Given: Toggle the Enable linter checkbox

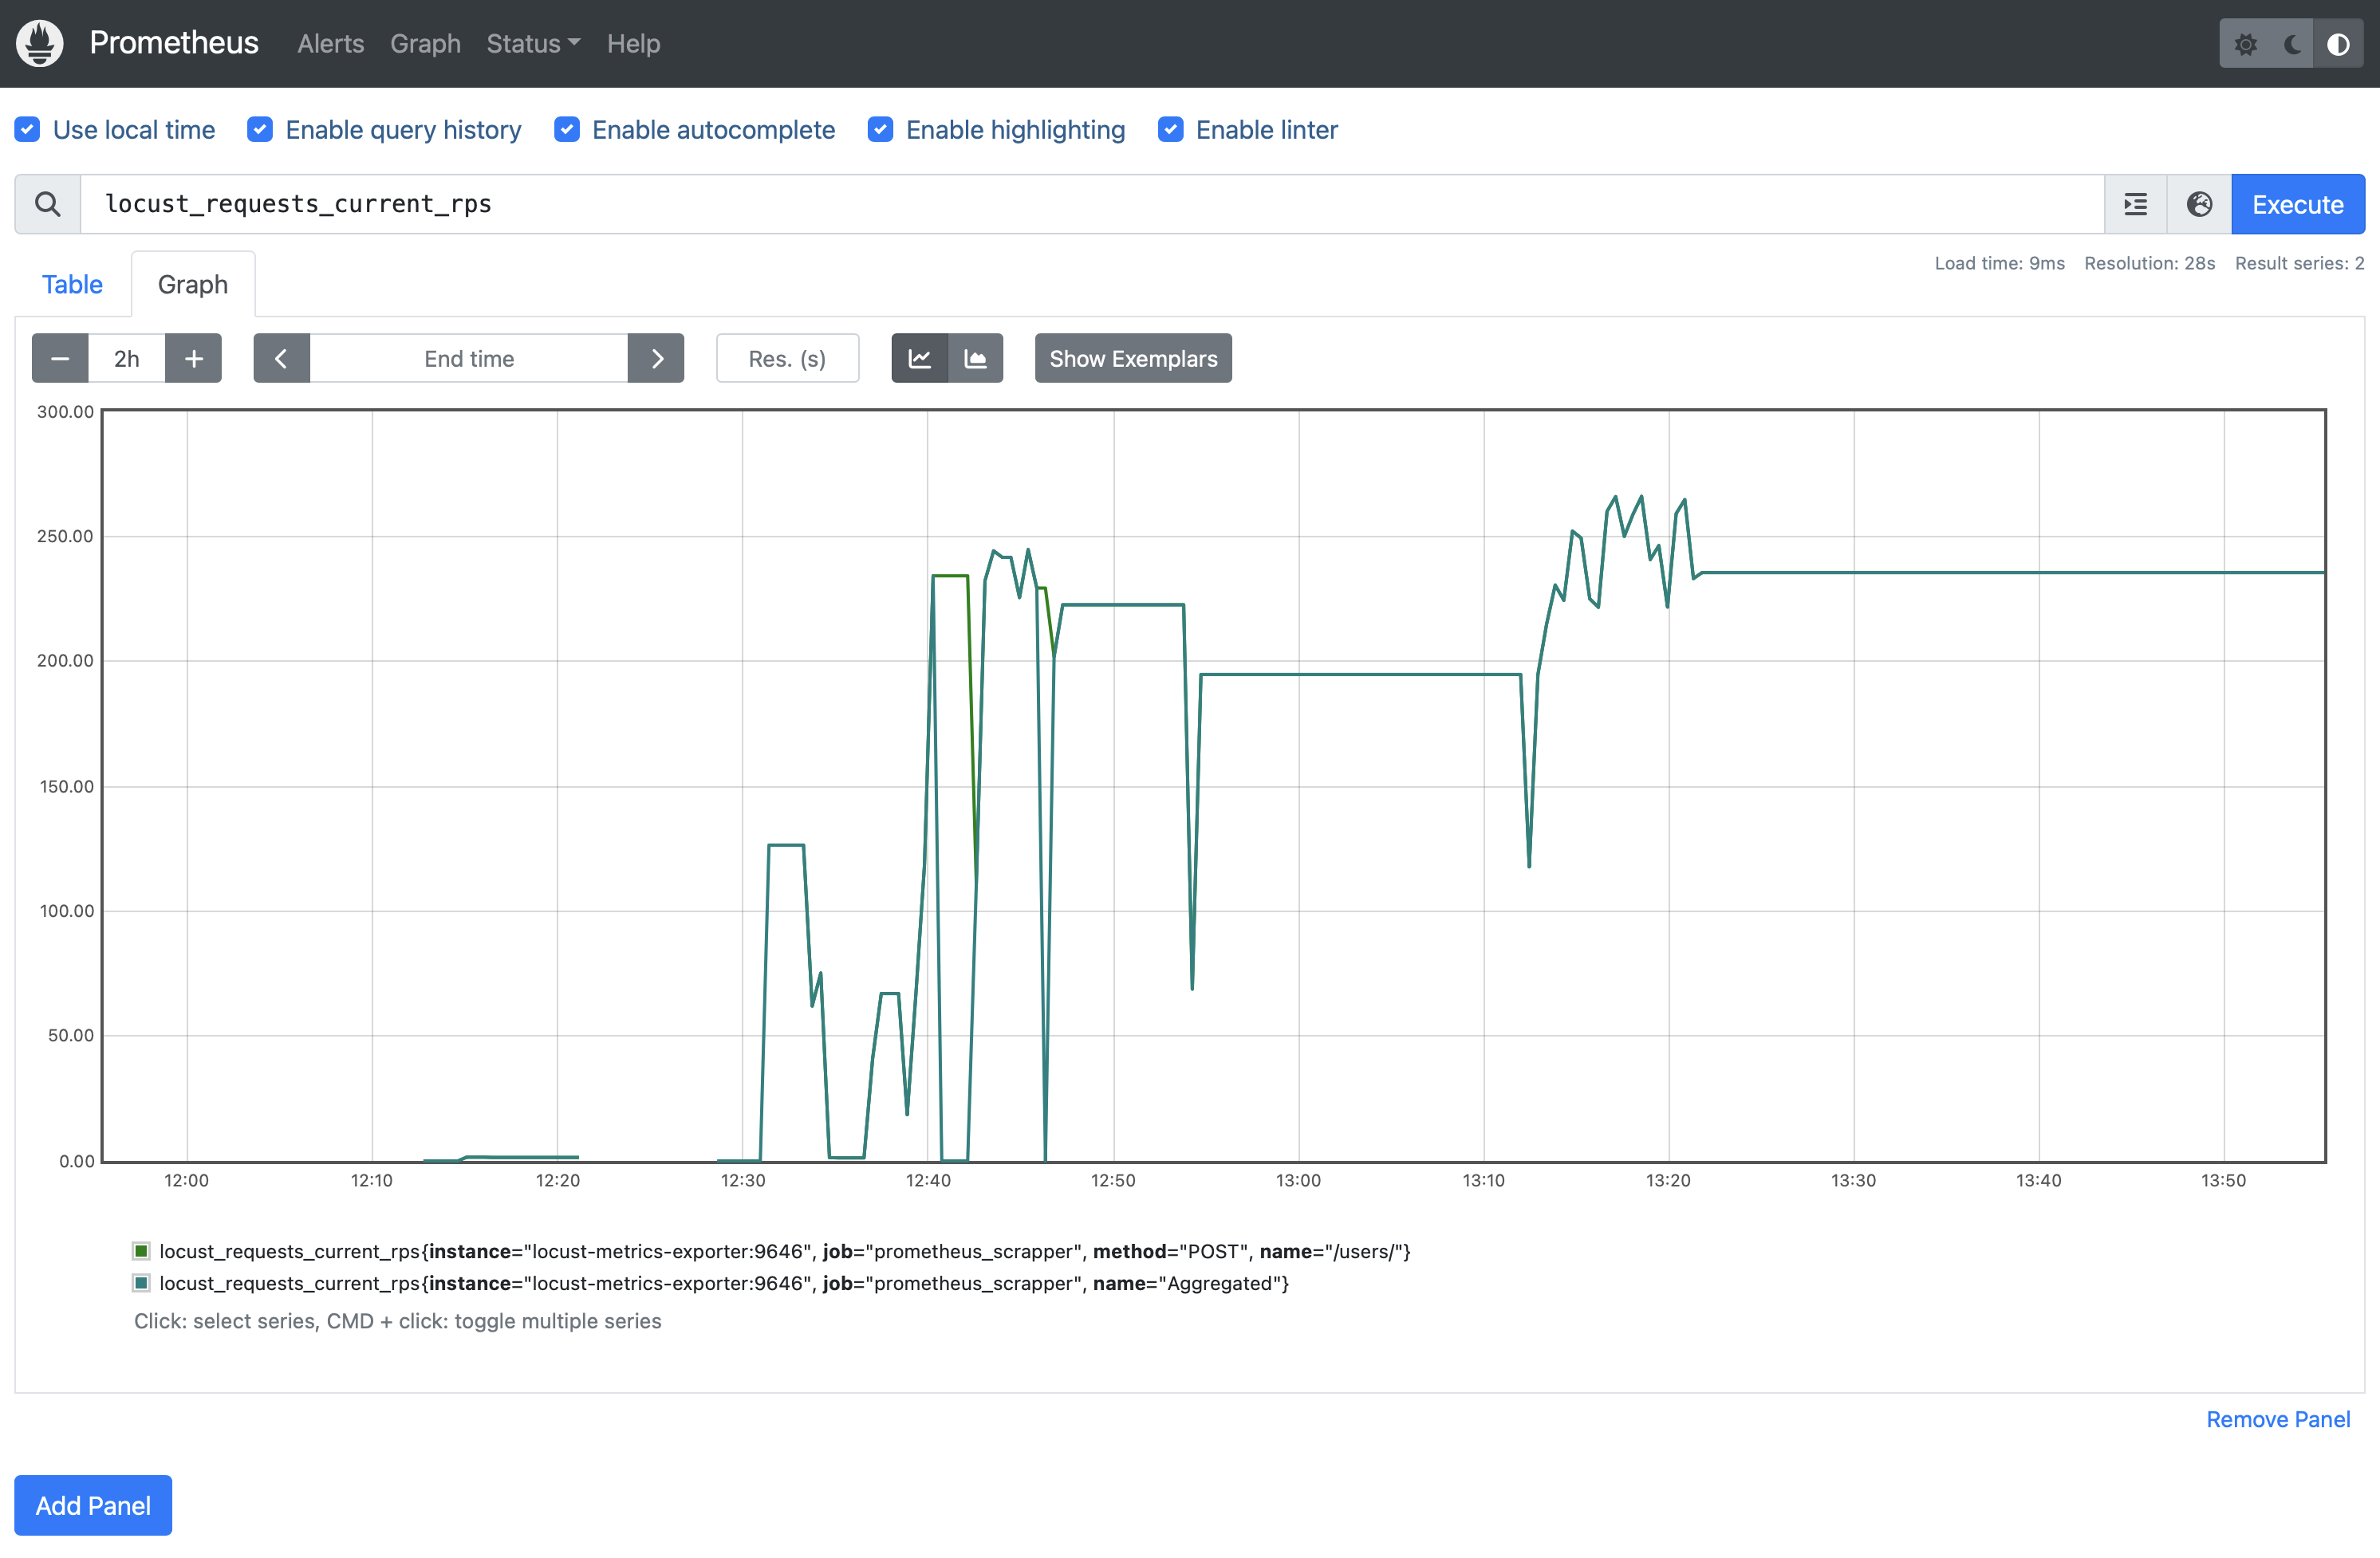Looking at the screenshot, I should click(x=1171, y=130).
